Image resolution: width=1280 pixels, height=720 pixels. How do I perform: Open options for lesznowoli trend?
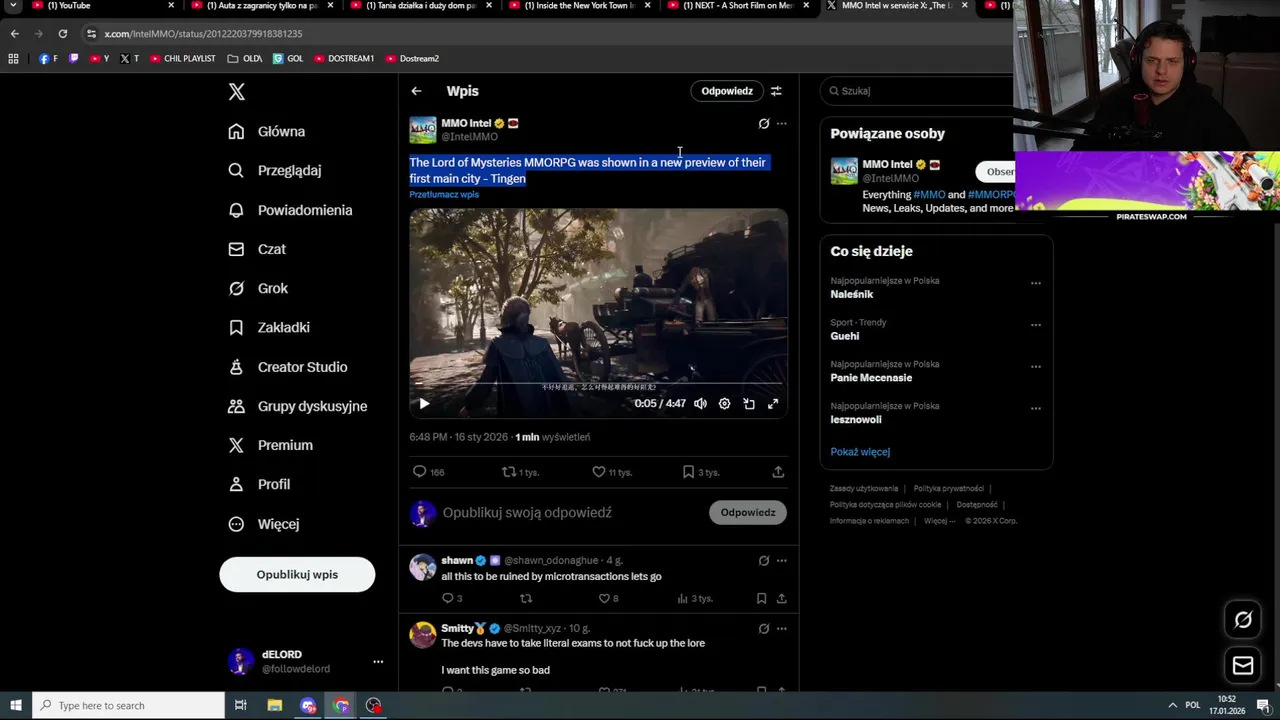pyautogui.click(x=1036, y=409)
